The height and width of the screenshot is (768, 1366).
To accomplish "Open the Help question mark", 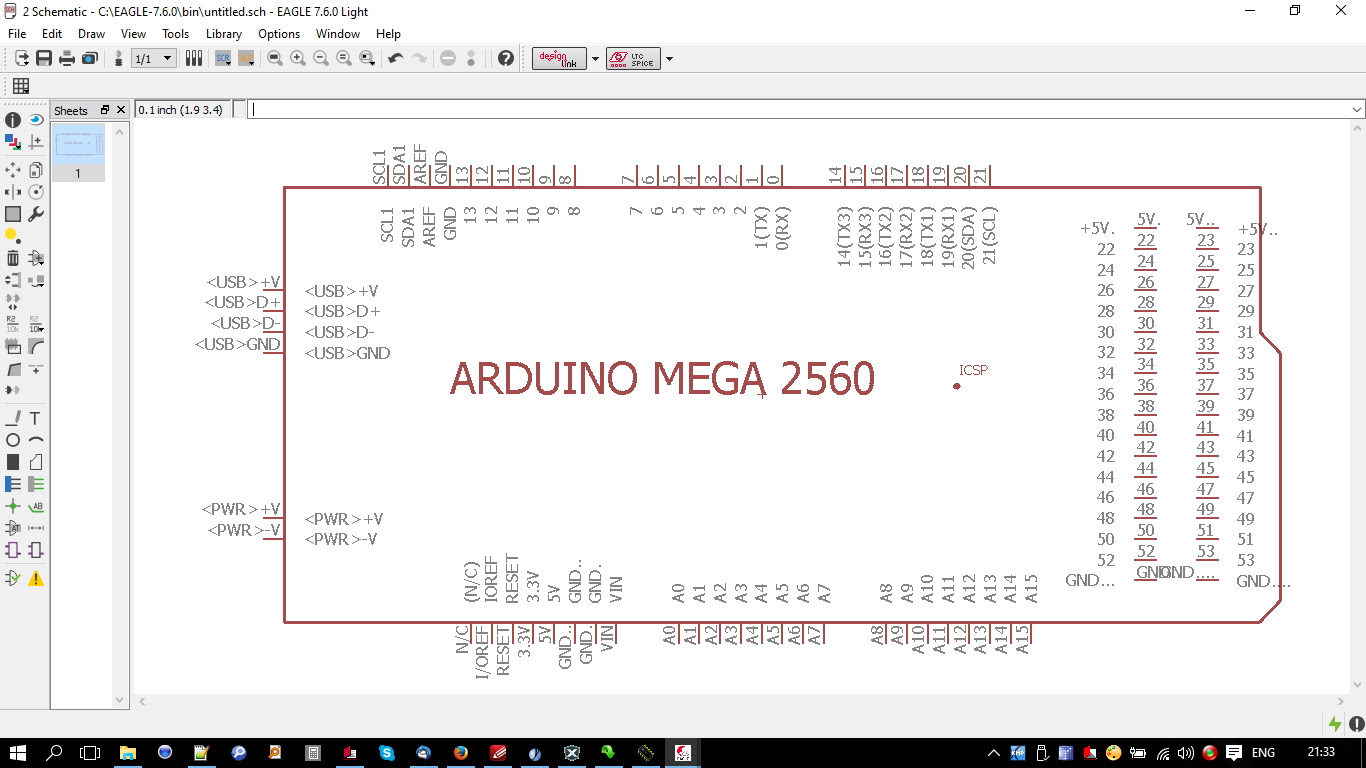I will pyautogui.click(x=506, y=58).
